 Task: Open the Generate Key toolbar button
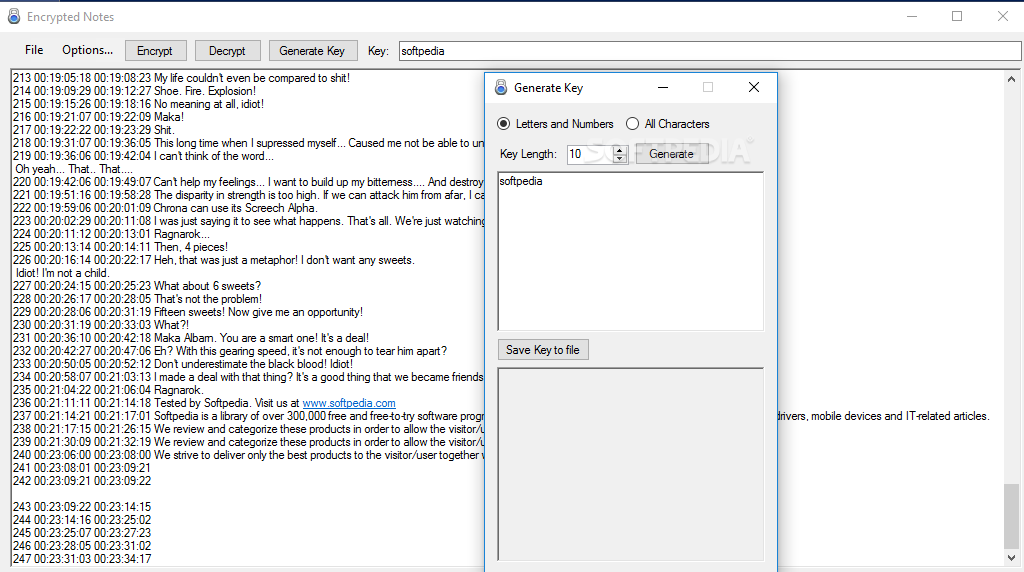coord(312,51)
